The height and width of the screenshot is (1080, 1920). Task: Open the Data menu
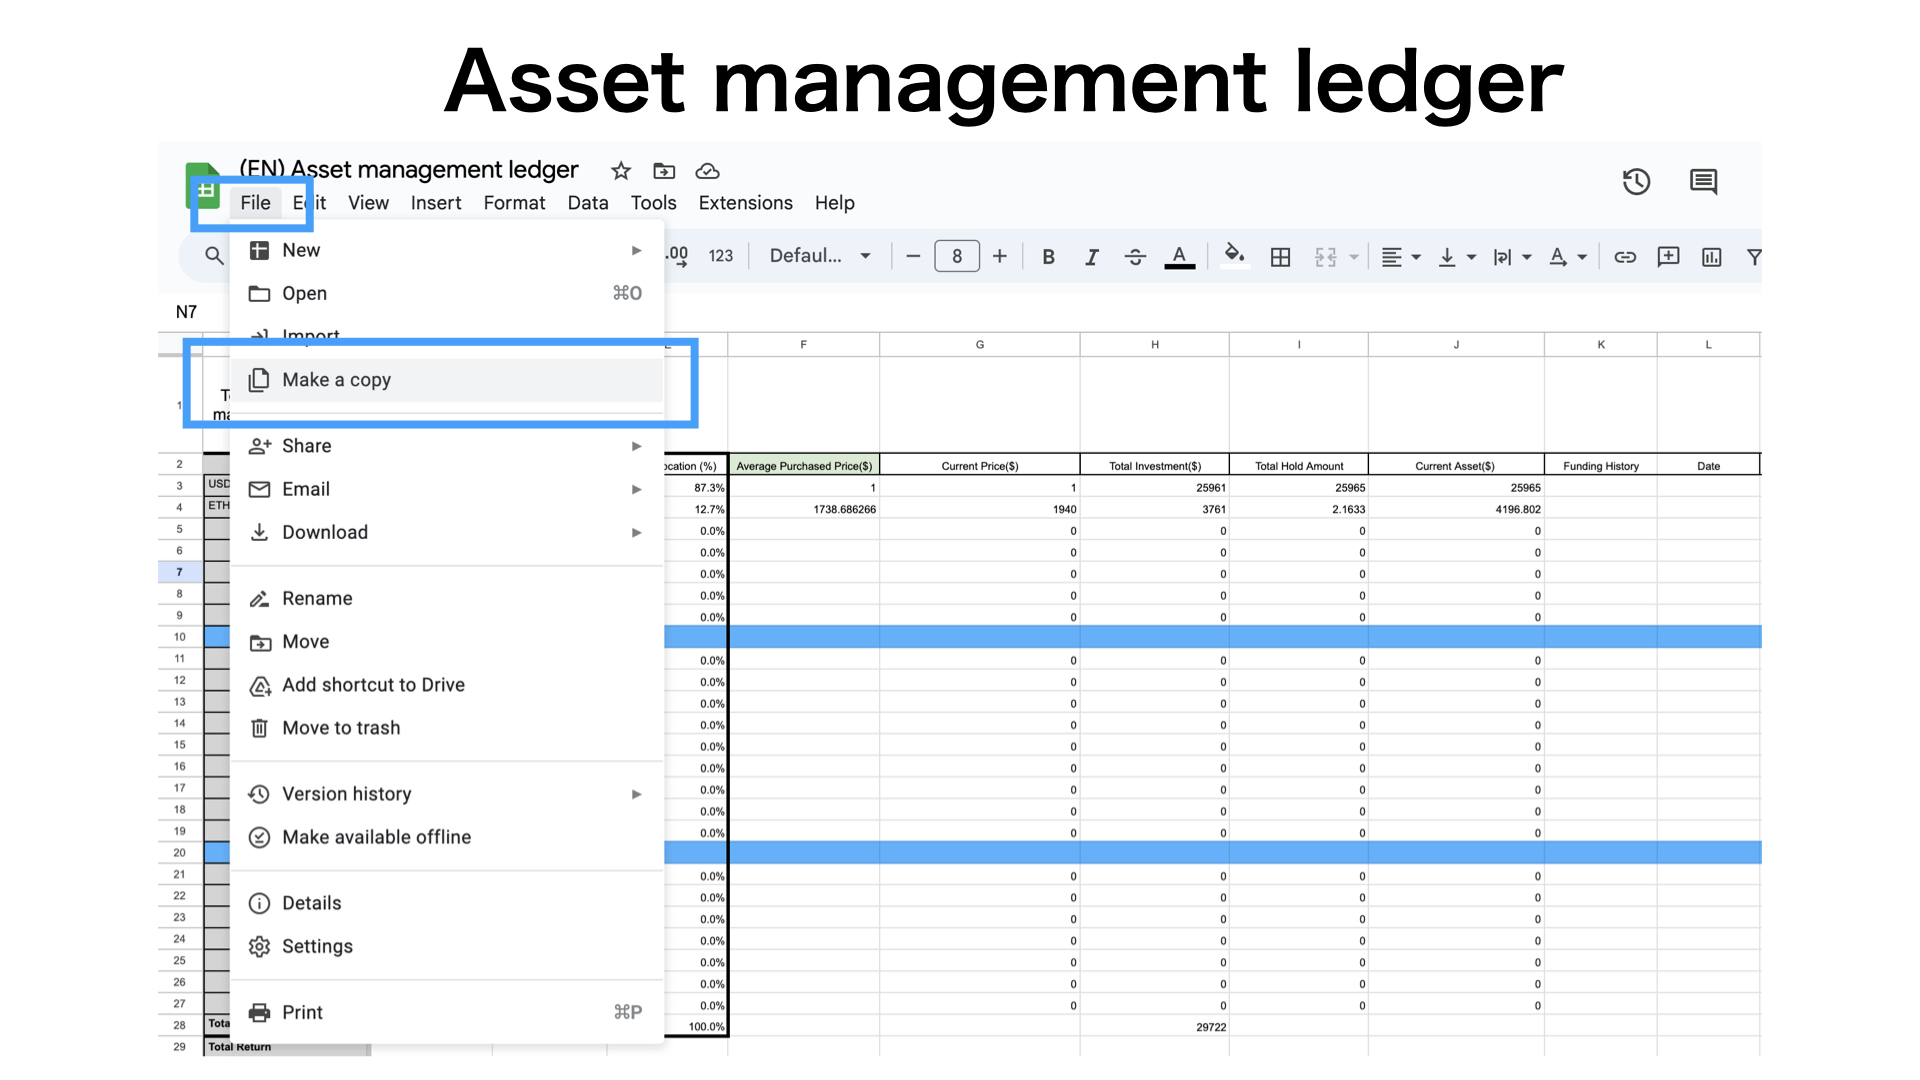pos(588,203)
